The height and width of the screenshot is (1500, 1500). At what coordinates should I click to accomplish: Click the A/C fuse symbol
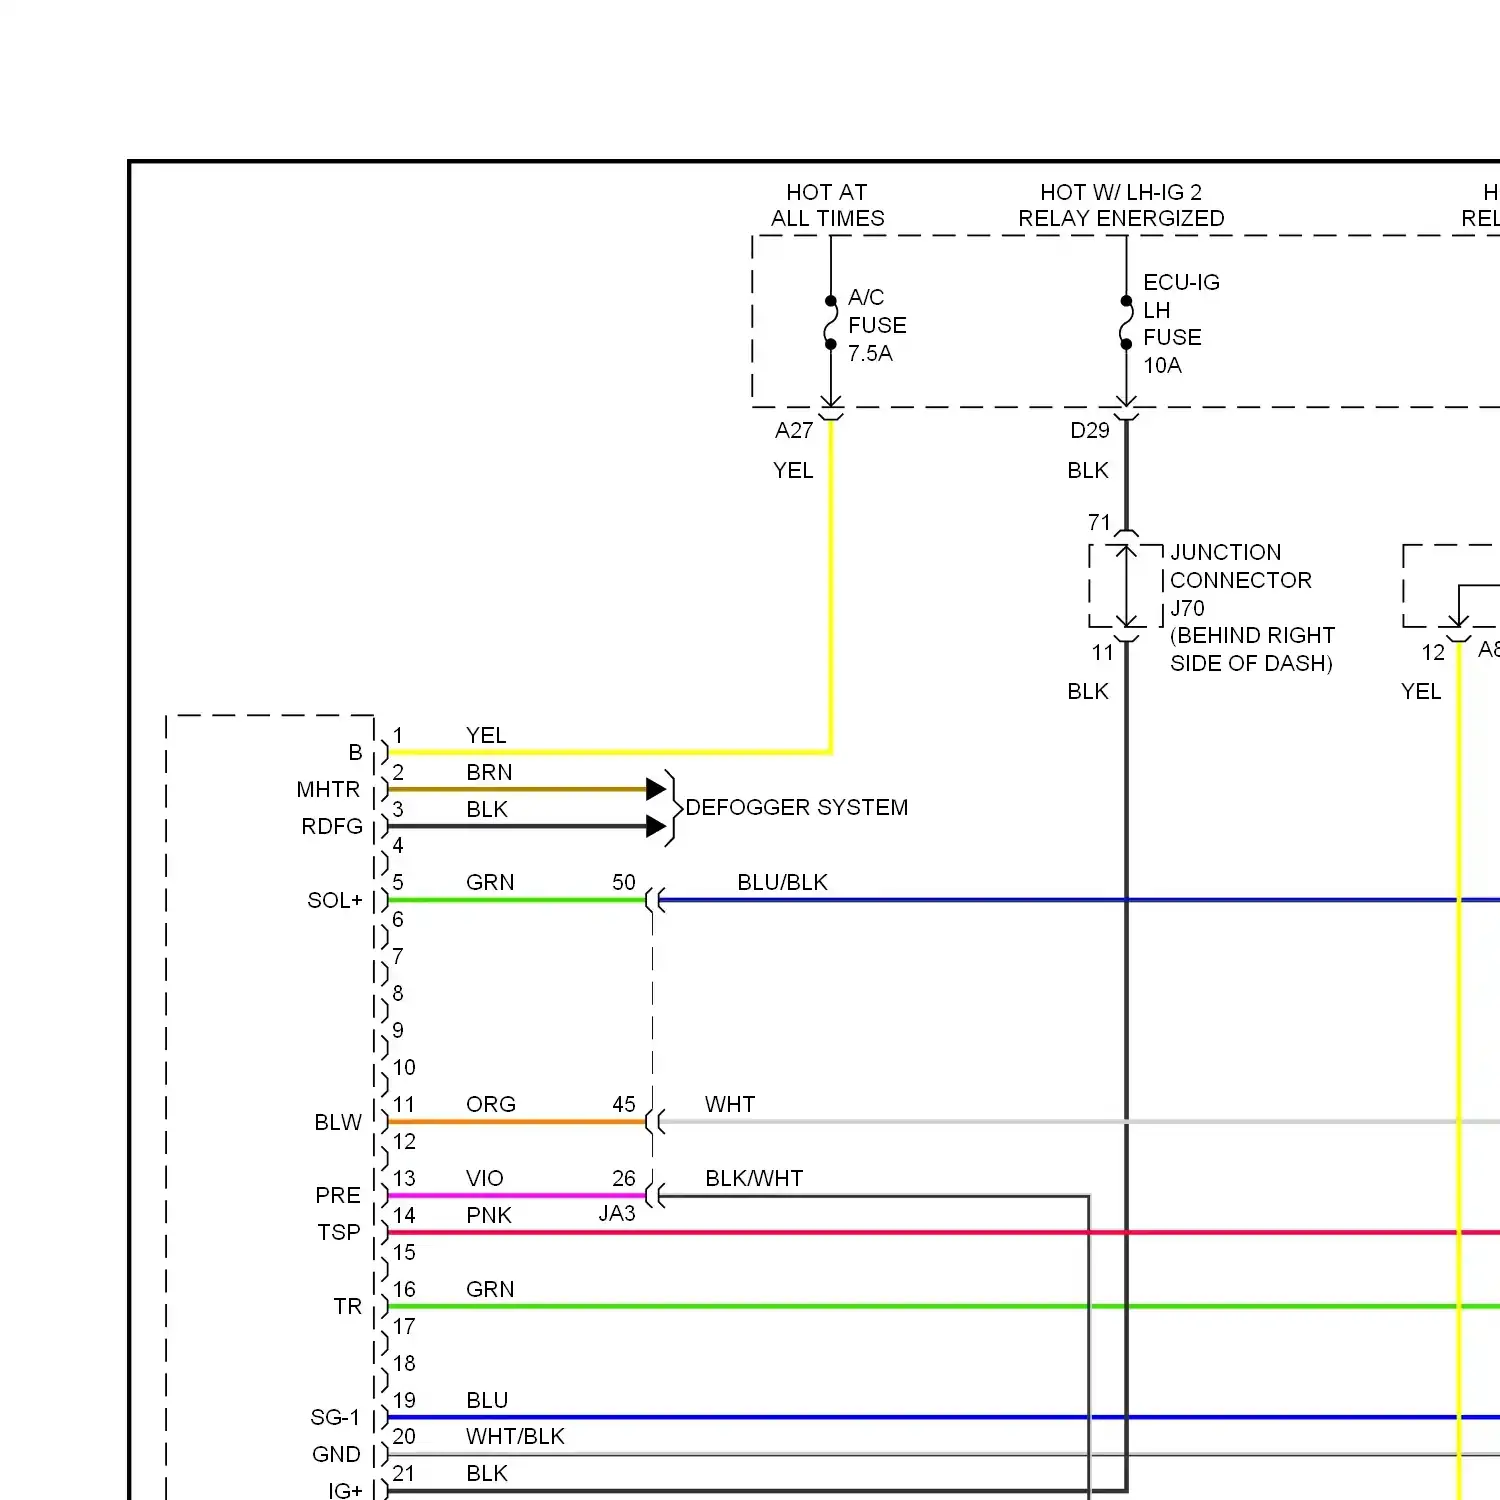coord(830,322)
